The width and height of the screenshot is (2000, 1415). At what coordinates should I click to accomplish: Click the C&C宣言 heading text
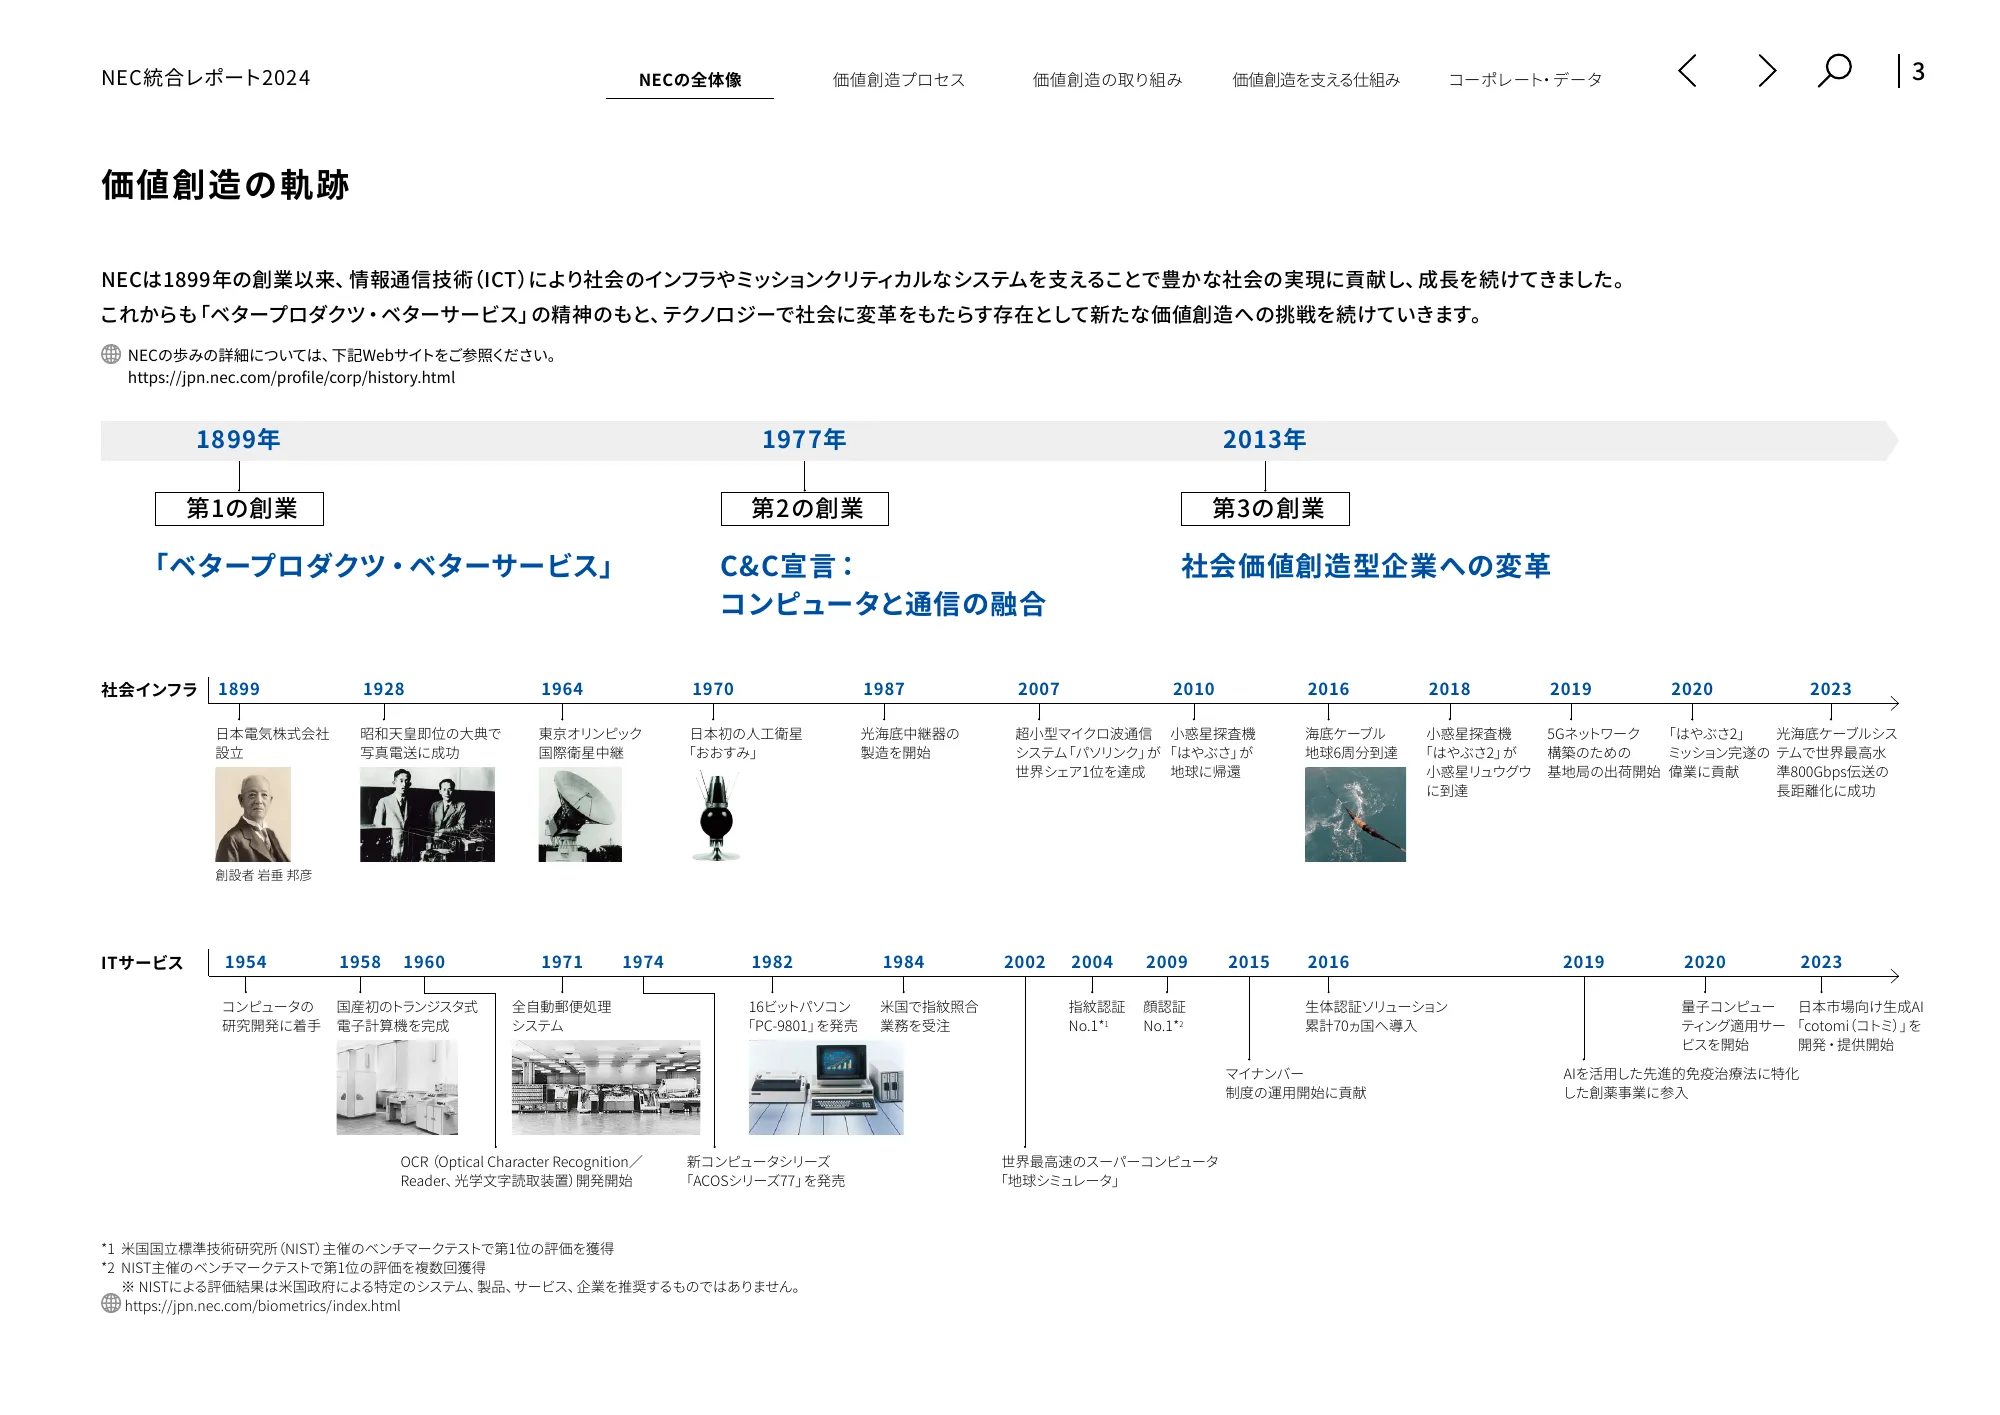pyautogui.click(x=787, y=566)
